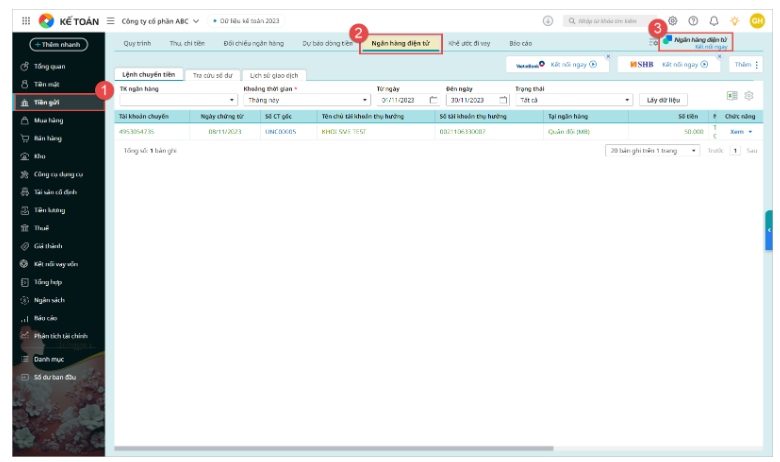
Task: Expand the Trạng thái status dropdown
Action: [x=627, y=100]
